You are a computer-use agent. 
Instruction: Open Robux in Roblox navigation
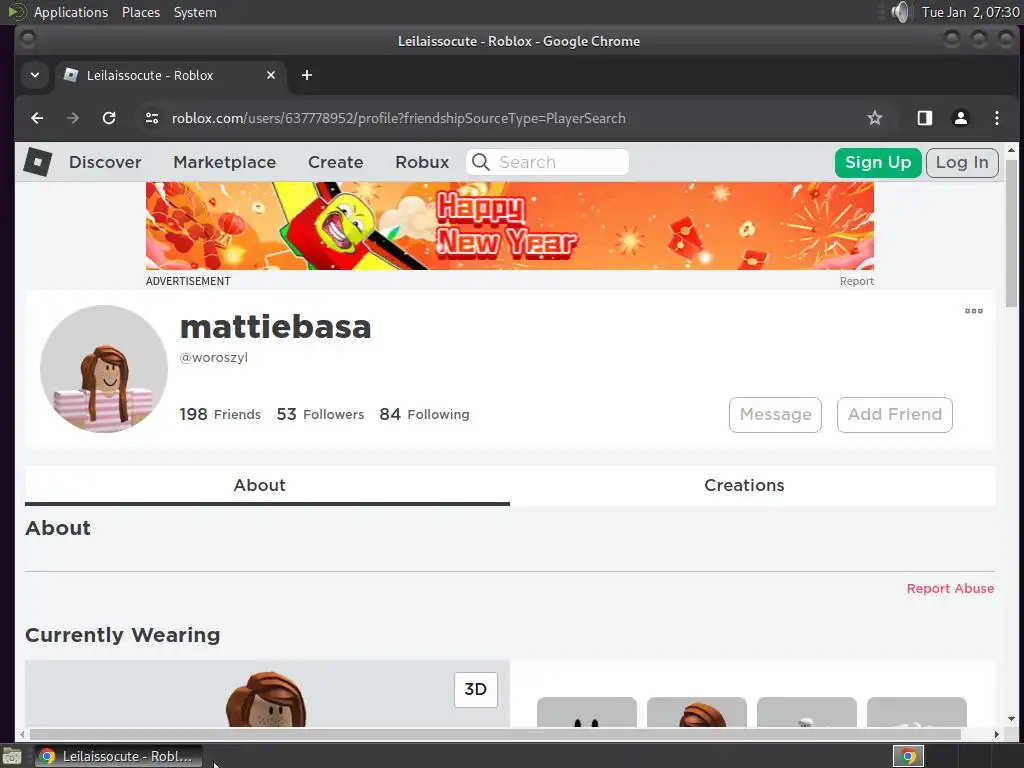click(x=422, y=162)
